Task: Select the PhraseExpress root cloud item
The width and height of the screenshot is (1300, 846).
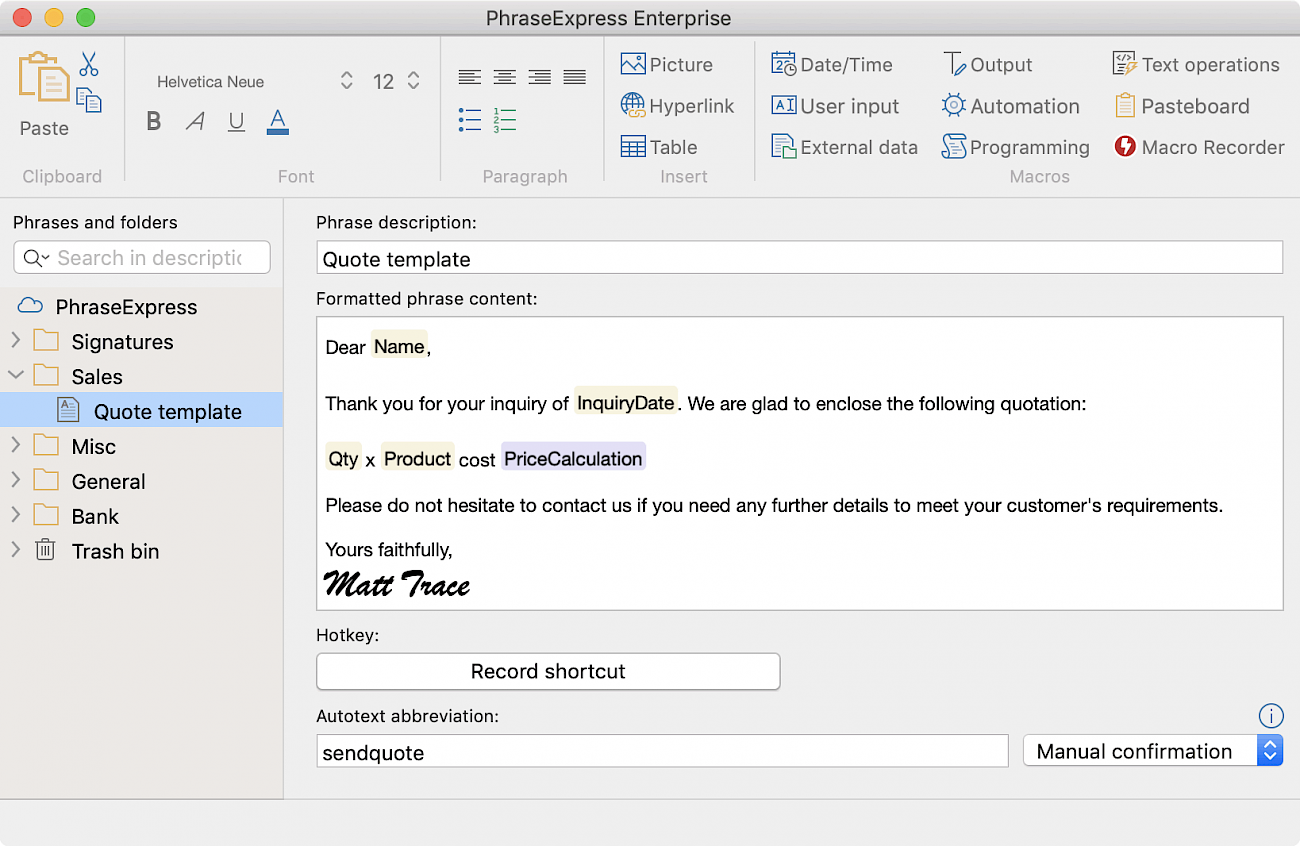Action: [107, 307]
